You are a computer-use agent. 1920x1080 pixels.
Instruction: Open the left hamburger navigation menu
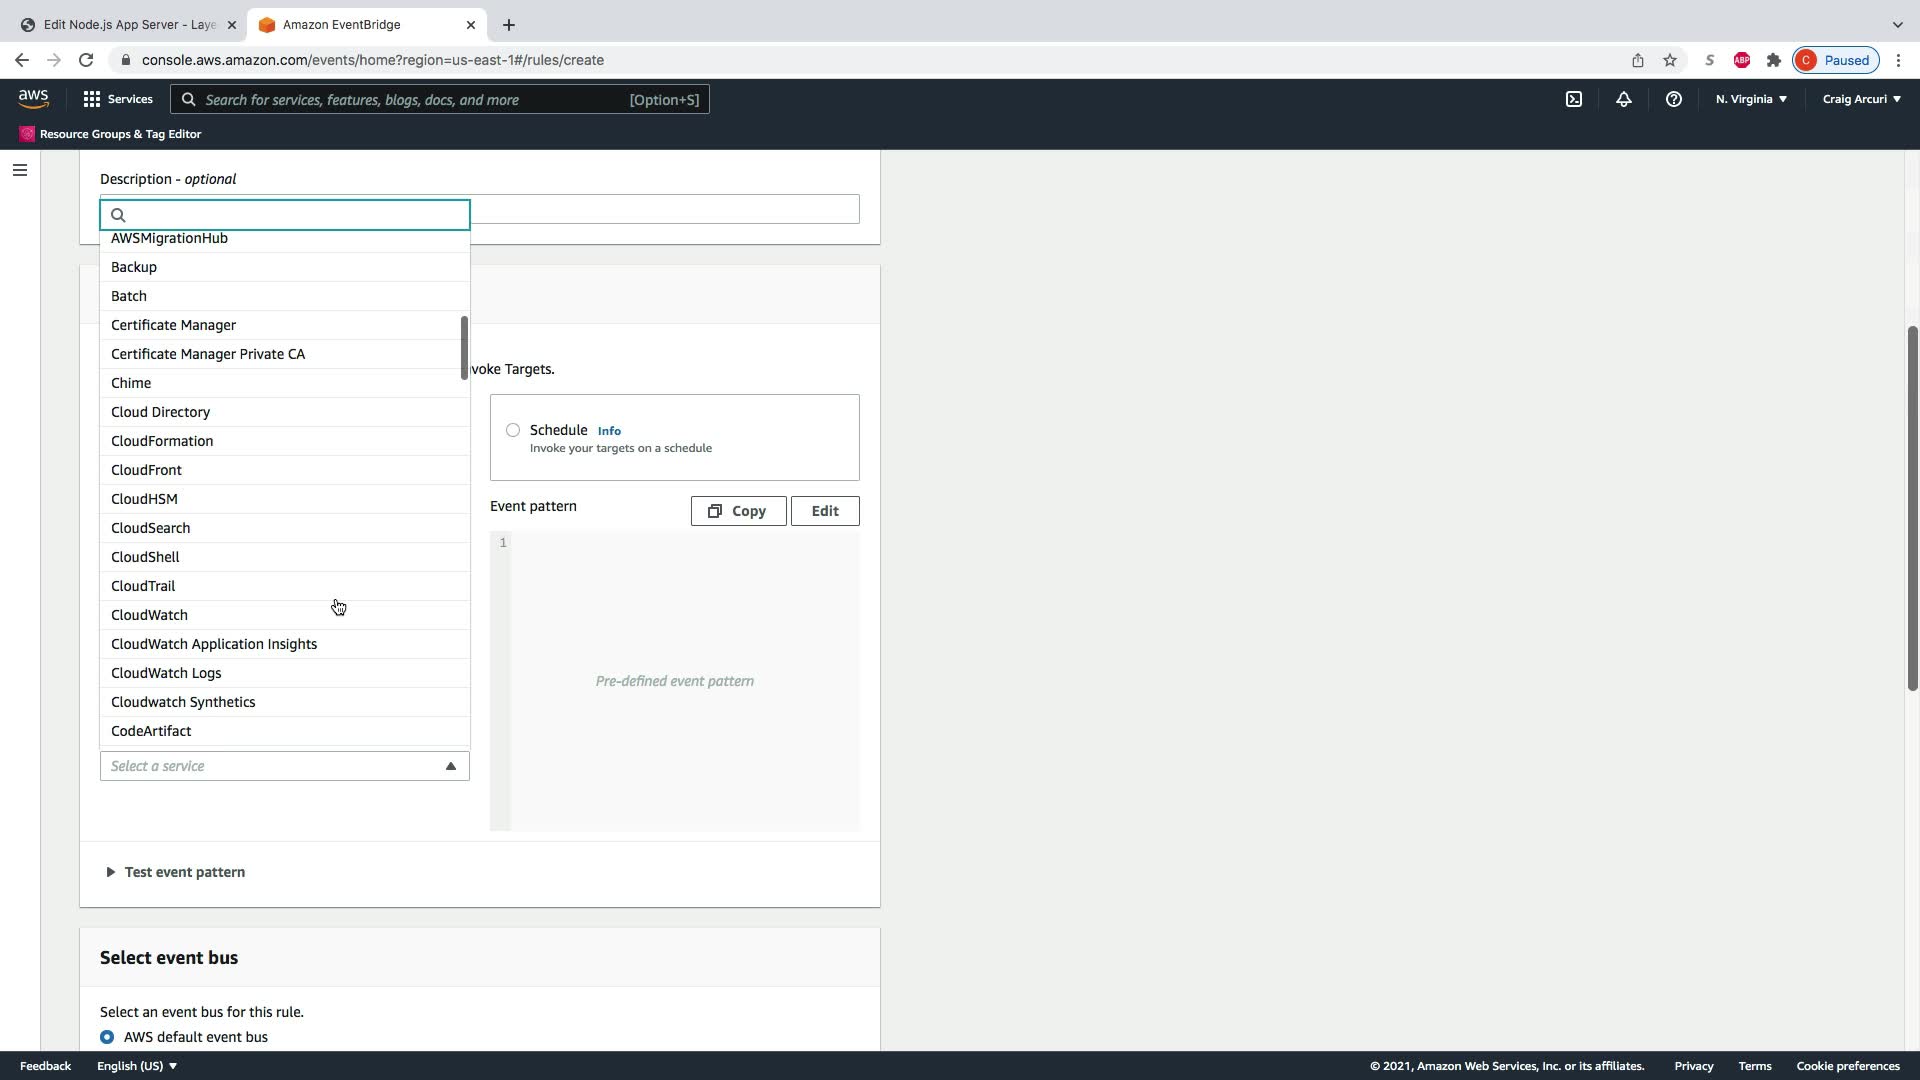[19, 170]
